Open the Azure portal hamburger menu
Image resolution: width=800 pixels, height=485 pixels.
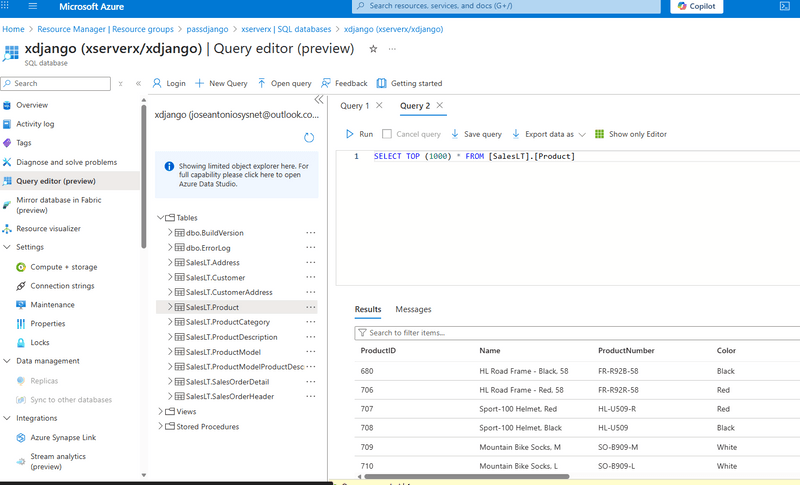pyautogui.click(x=33, y=6)
